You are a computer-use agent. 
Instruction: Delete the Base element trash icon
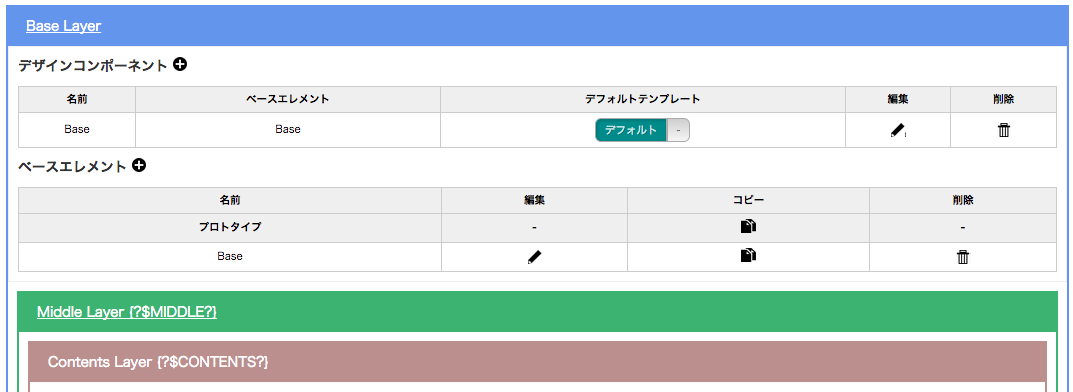(963, 257)
